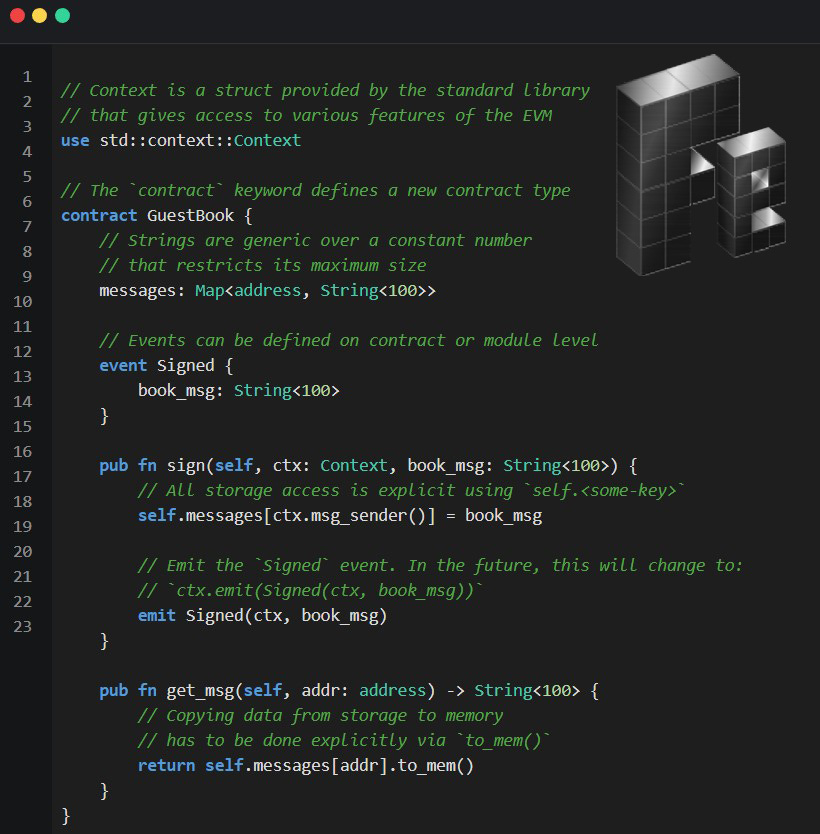Click "std::context::" in the use statement
The height and width of the screenshot is (834, 820).
pos(166,140)
